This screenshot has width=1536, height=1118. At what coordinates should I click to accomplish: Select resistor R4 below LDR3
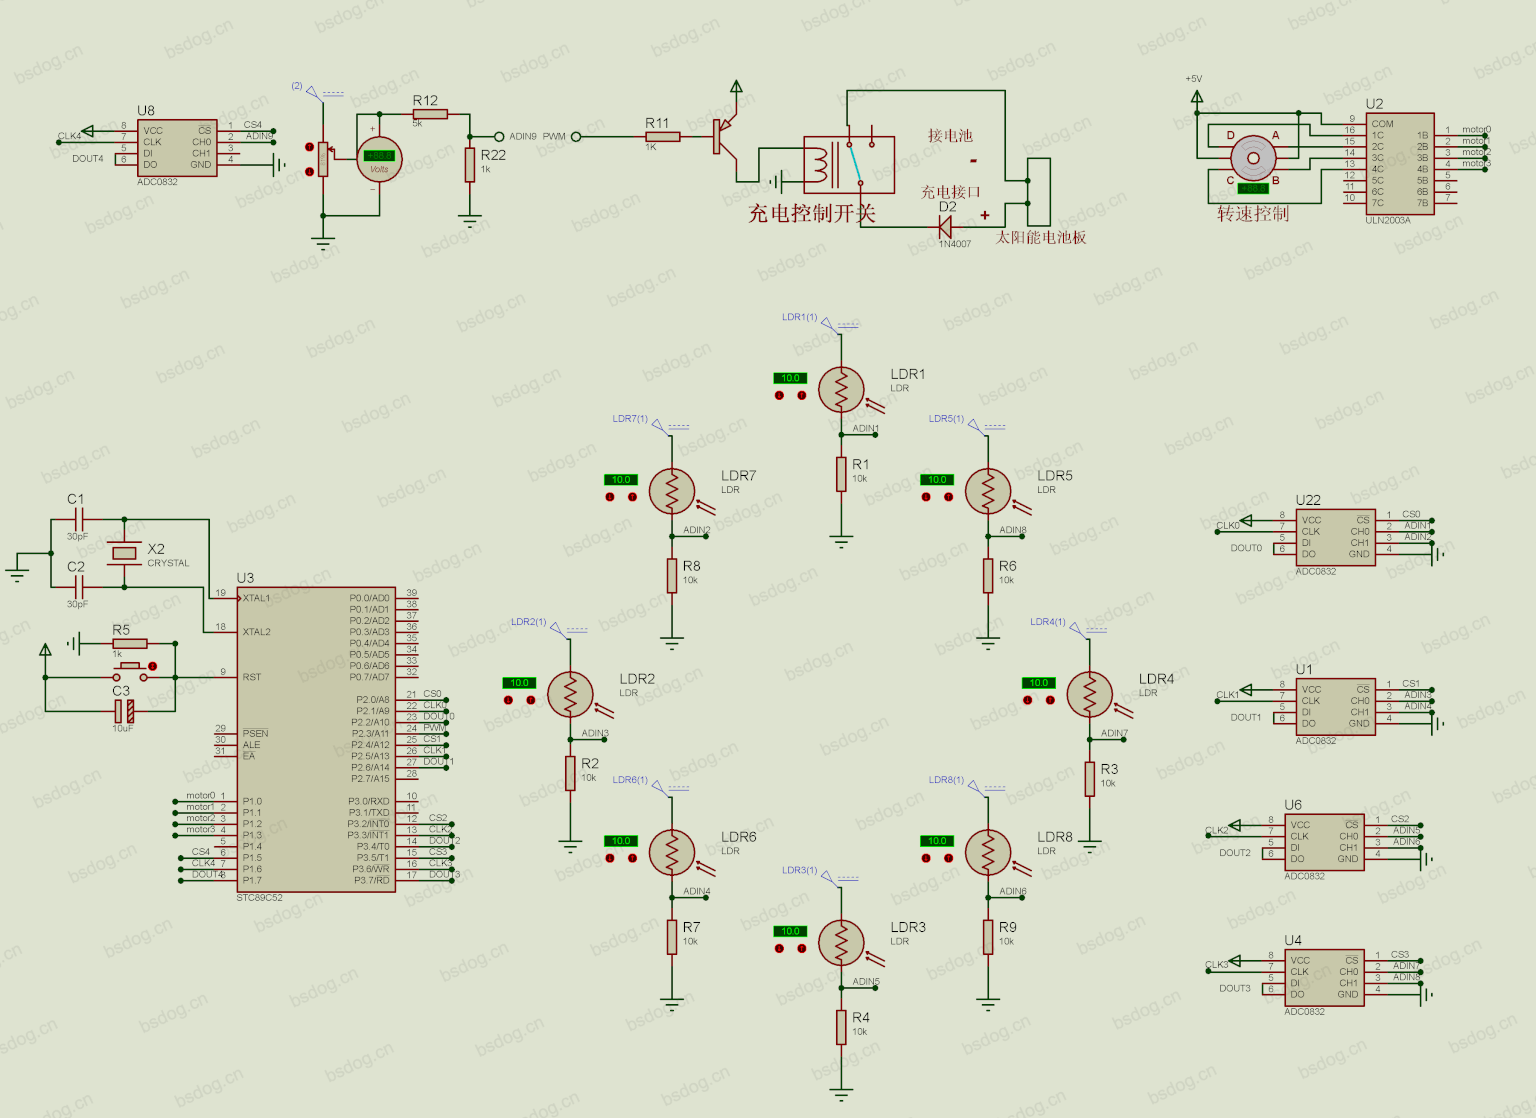coord(841,1027)
